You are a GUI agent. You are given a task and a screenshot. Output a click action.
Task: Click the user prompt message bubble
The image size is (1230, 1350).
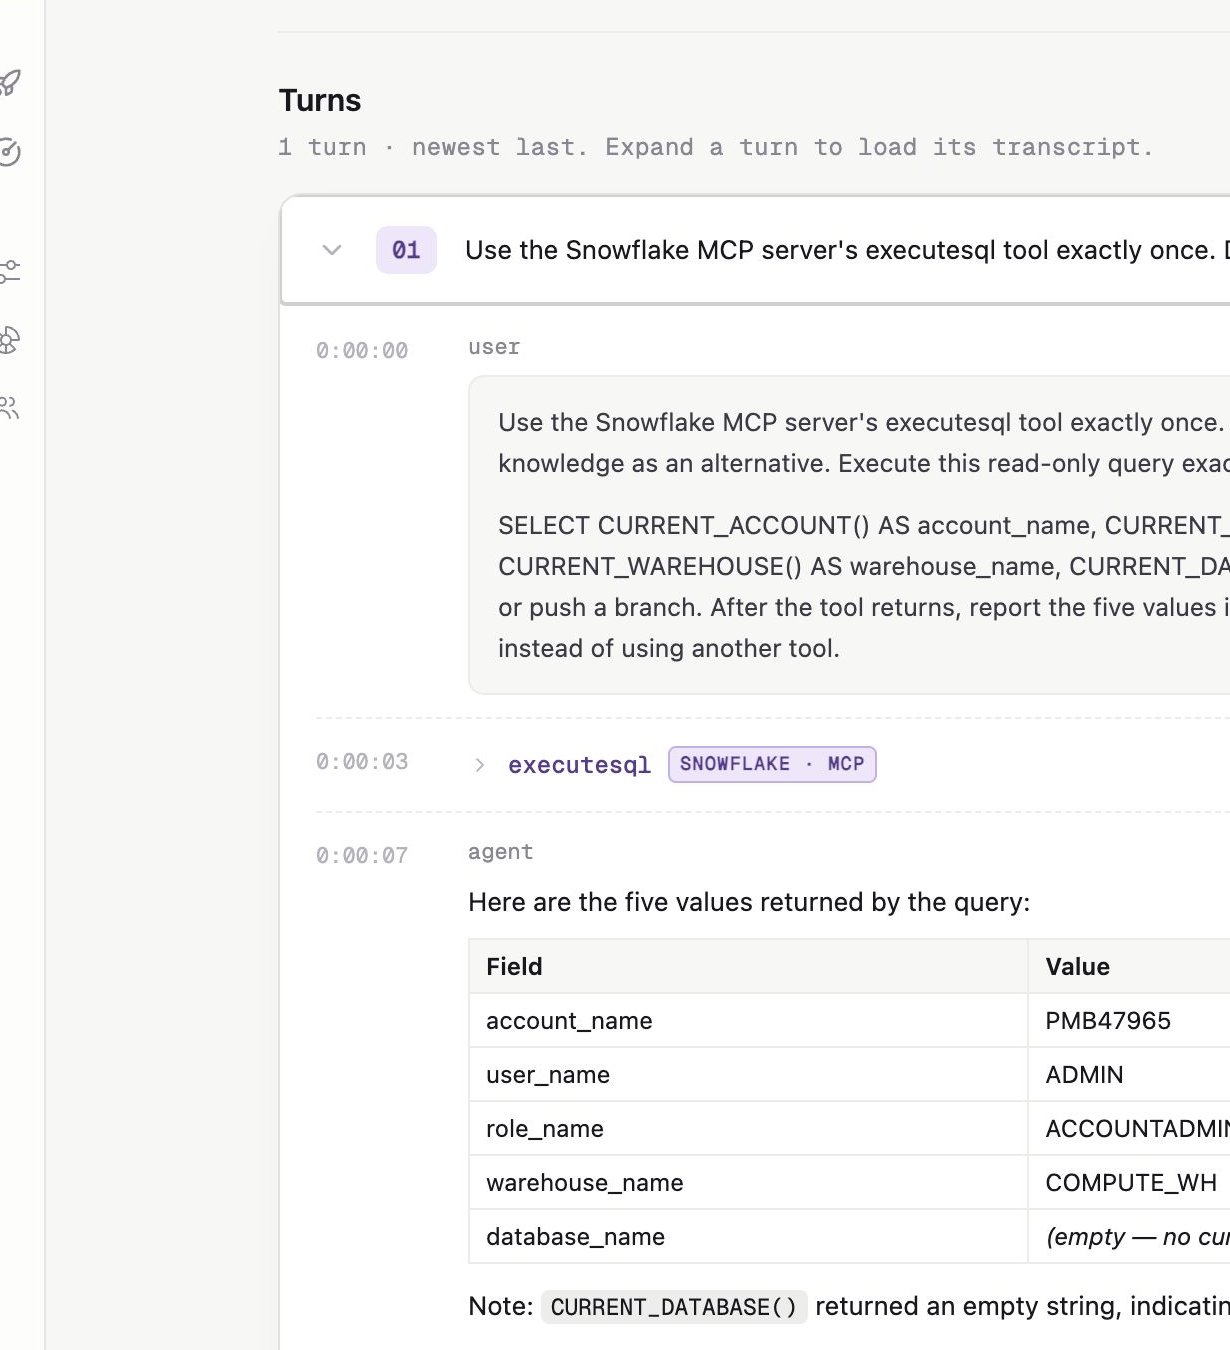tap(849, 535)
